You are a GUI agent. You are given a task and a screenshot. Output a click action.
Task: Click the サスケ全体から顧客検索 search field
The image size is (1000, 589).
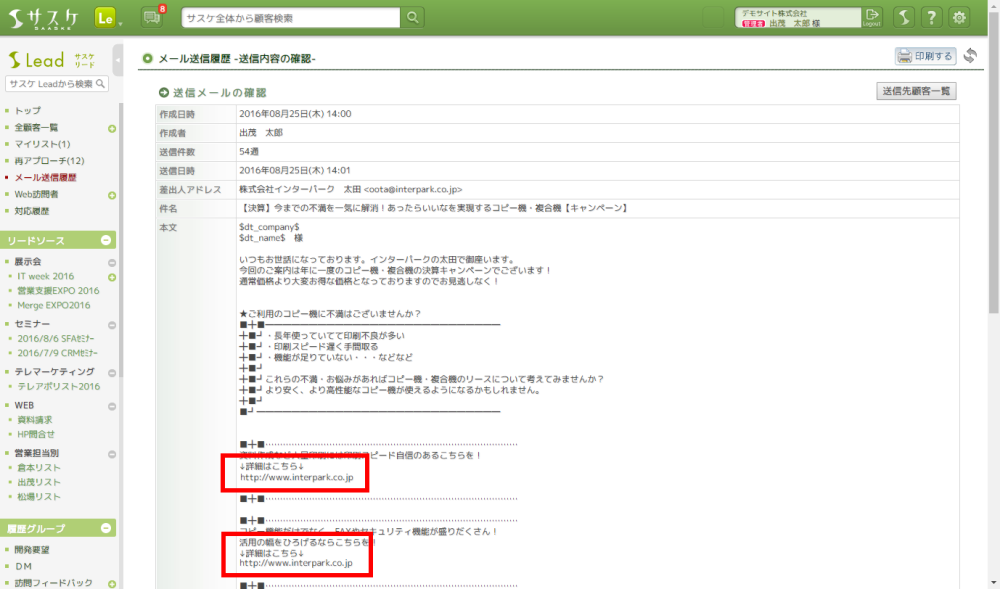(x=290, y=18)
